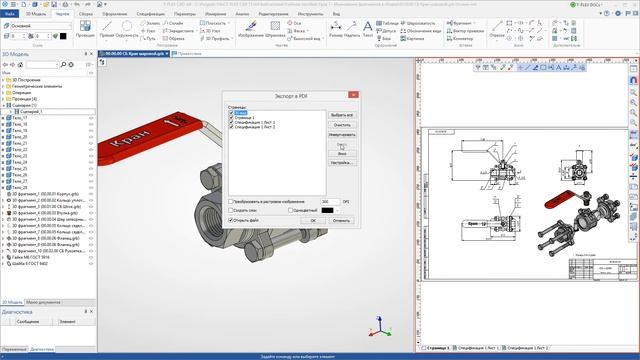Confirm PDF export with OK
This screenshot has width=640, height=360.
(x=313, y=220)
